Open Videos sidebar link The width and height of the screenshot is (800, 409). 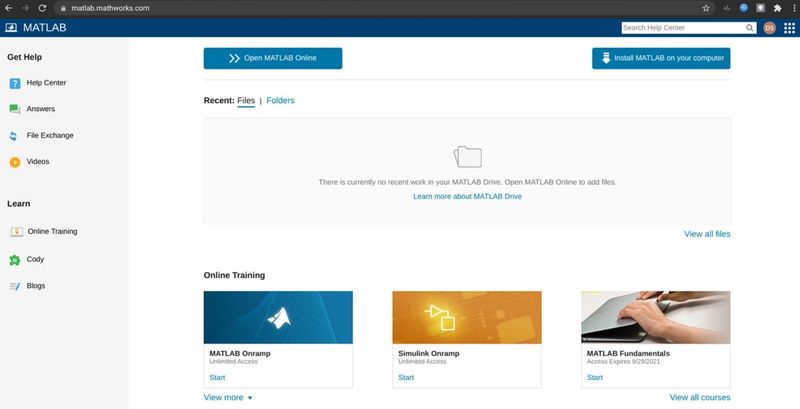[x=38, y=161]
